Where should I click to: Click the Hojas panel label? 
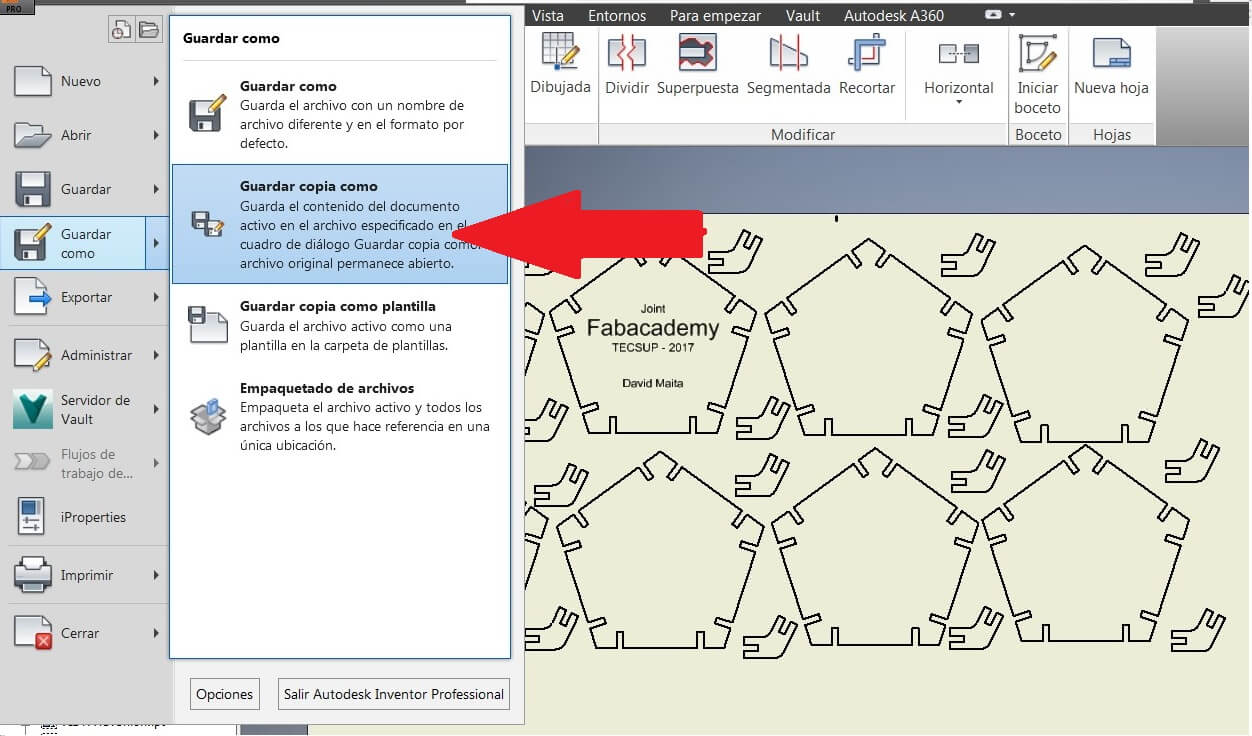pyautogui.click(x=1111, y=134)
